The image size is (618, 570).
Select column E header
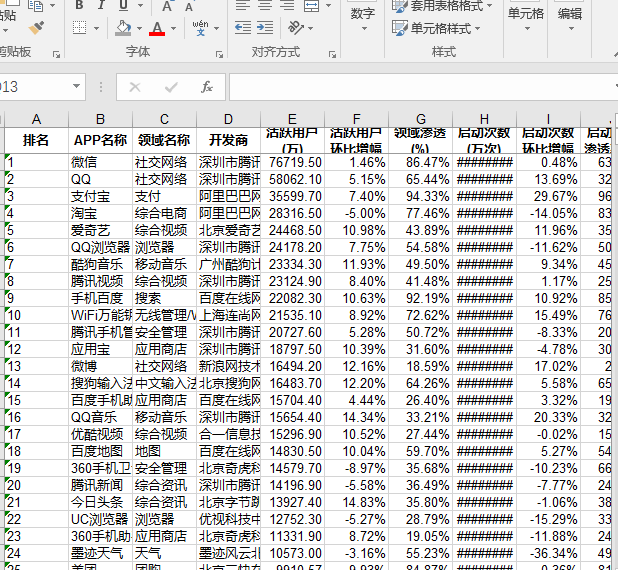click(x=292, y=119)
